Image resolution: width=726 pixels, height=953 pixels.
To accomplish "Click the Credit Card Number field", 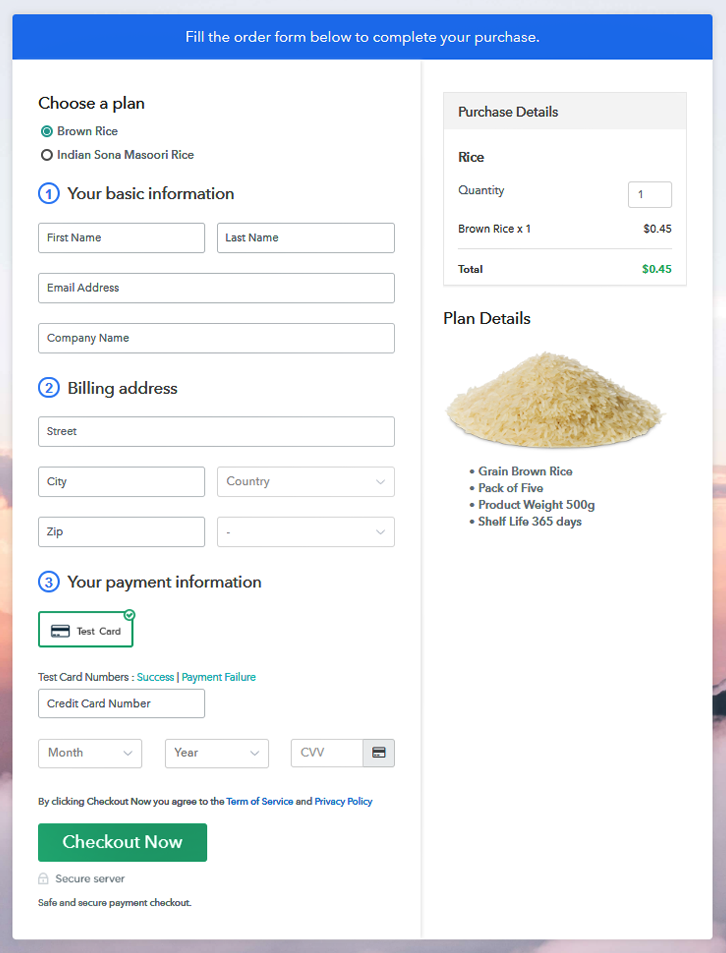I will (x=121, y=704).
